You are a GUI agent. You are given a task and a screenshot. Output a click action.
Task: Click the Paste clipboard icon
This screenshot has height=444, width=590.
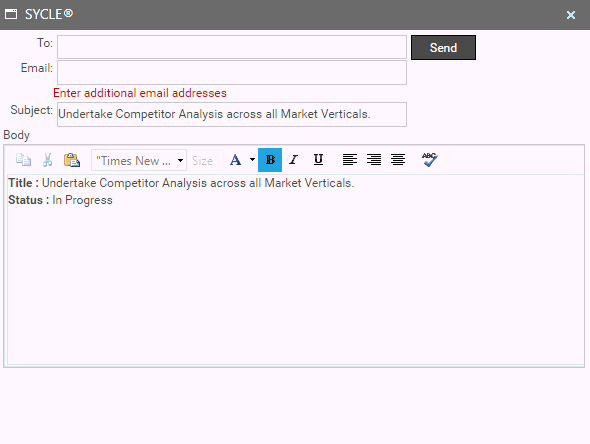[71, 160]
